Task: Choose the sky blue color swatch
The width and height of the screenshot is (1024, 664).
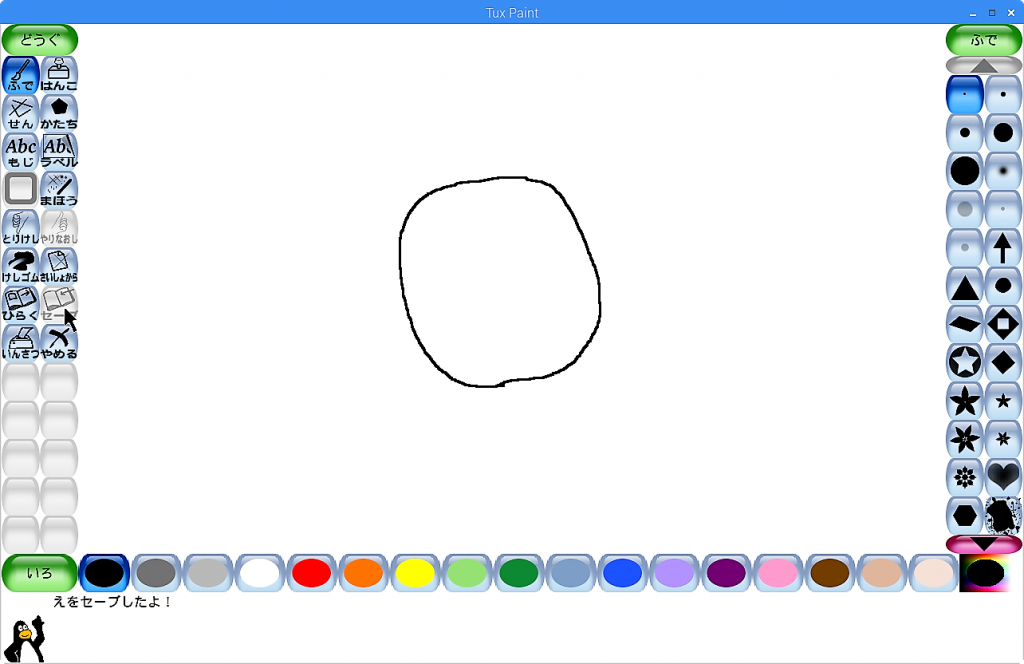Action: 571,573
